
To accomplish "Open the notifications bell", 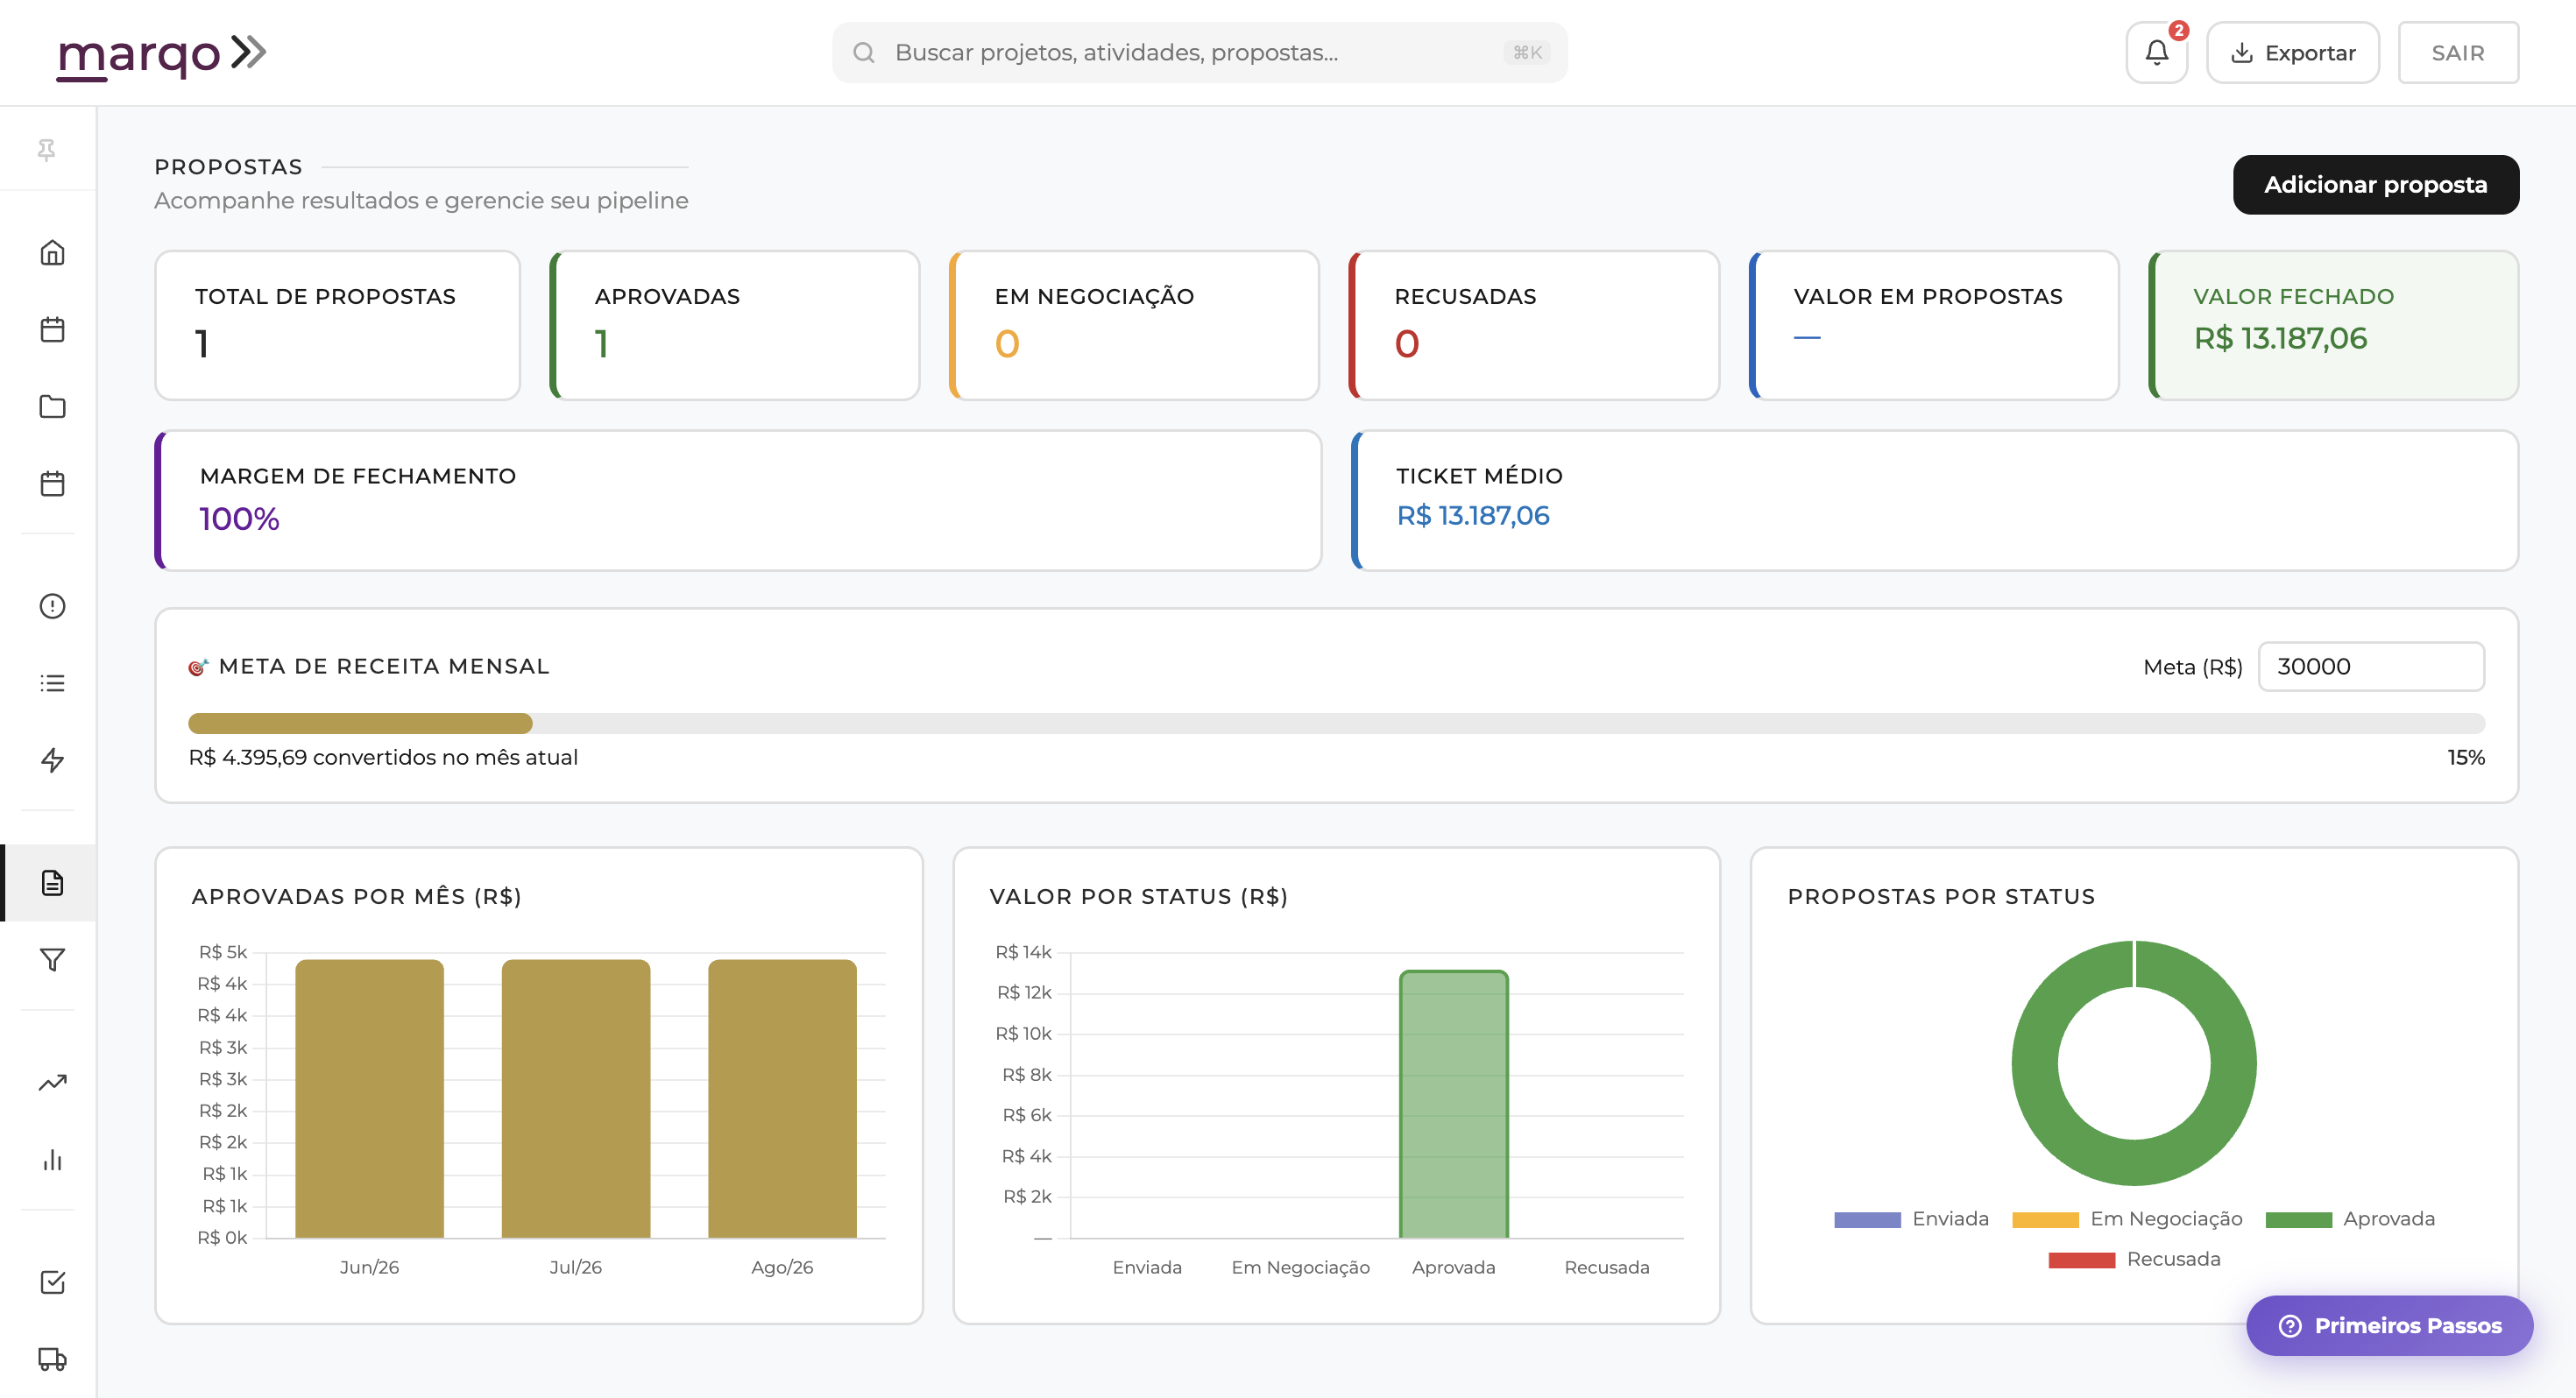I will coord(2157,53).
